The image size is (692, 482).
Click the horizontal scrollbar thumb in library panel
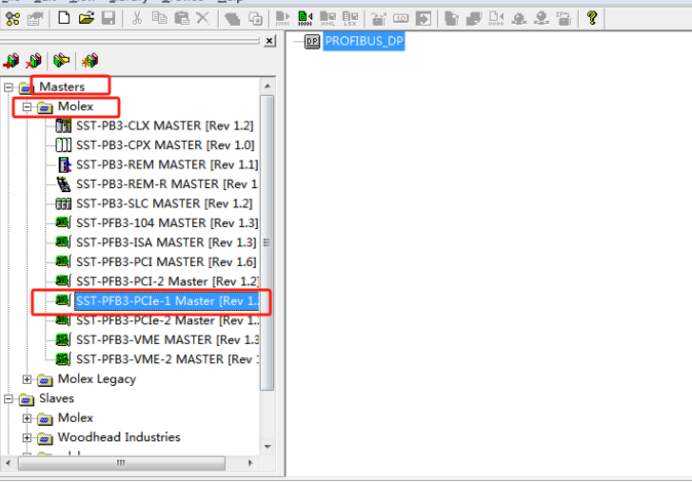[121, 463]
